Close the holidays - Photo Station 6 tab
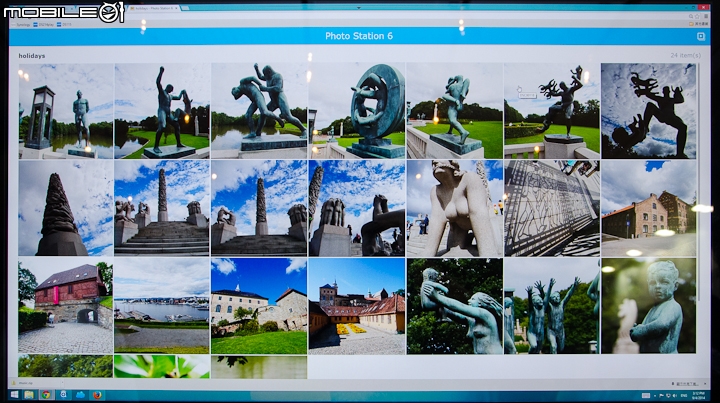This screenshot has width=720, height=403. coord(176,8)
